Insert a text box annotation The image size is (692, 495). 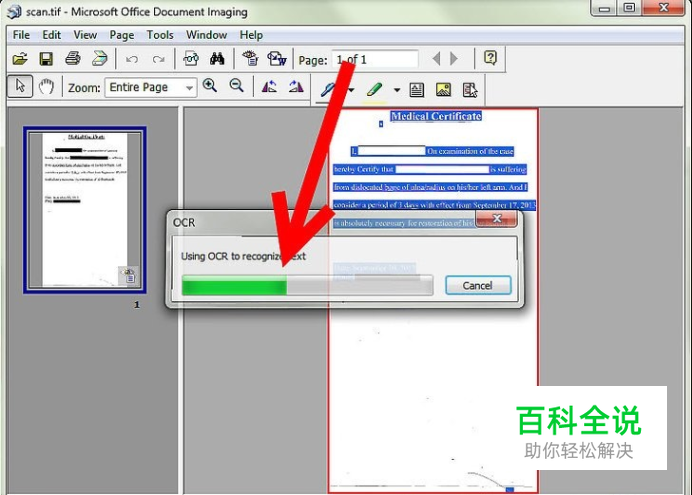point(417,90)
